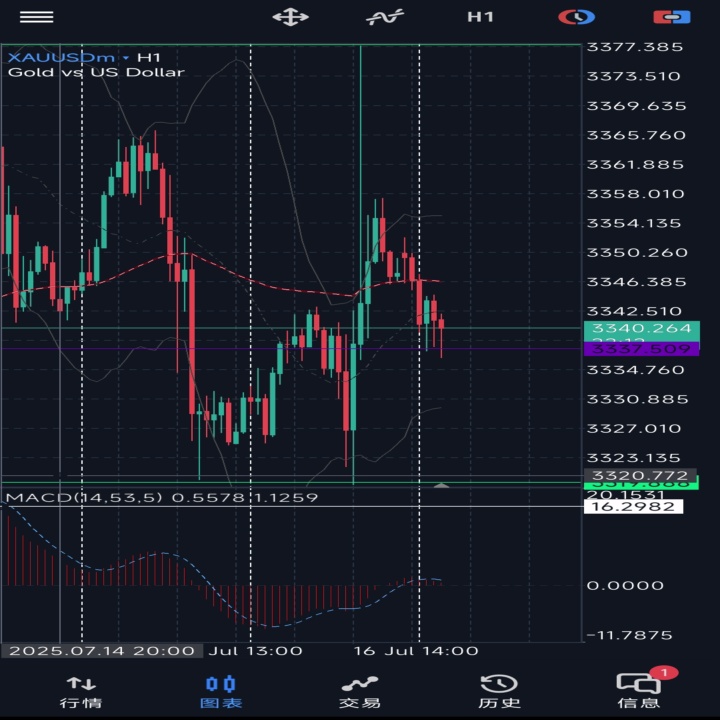Click the XAUUSDm symbol name

point(61,57)
